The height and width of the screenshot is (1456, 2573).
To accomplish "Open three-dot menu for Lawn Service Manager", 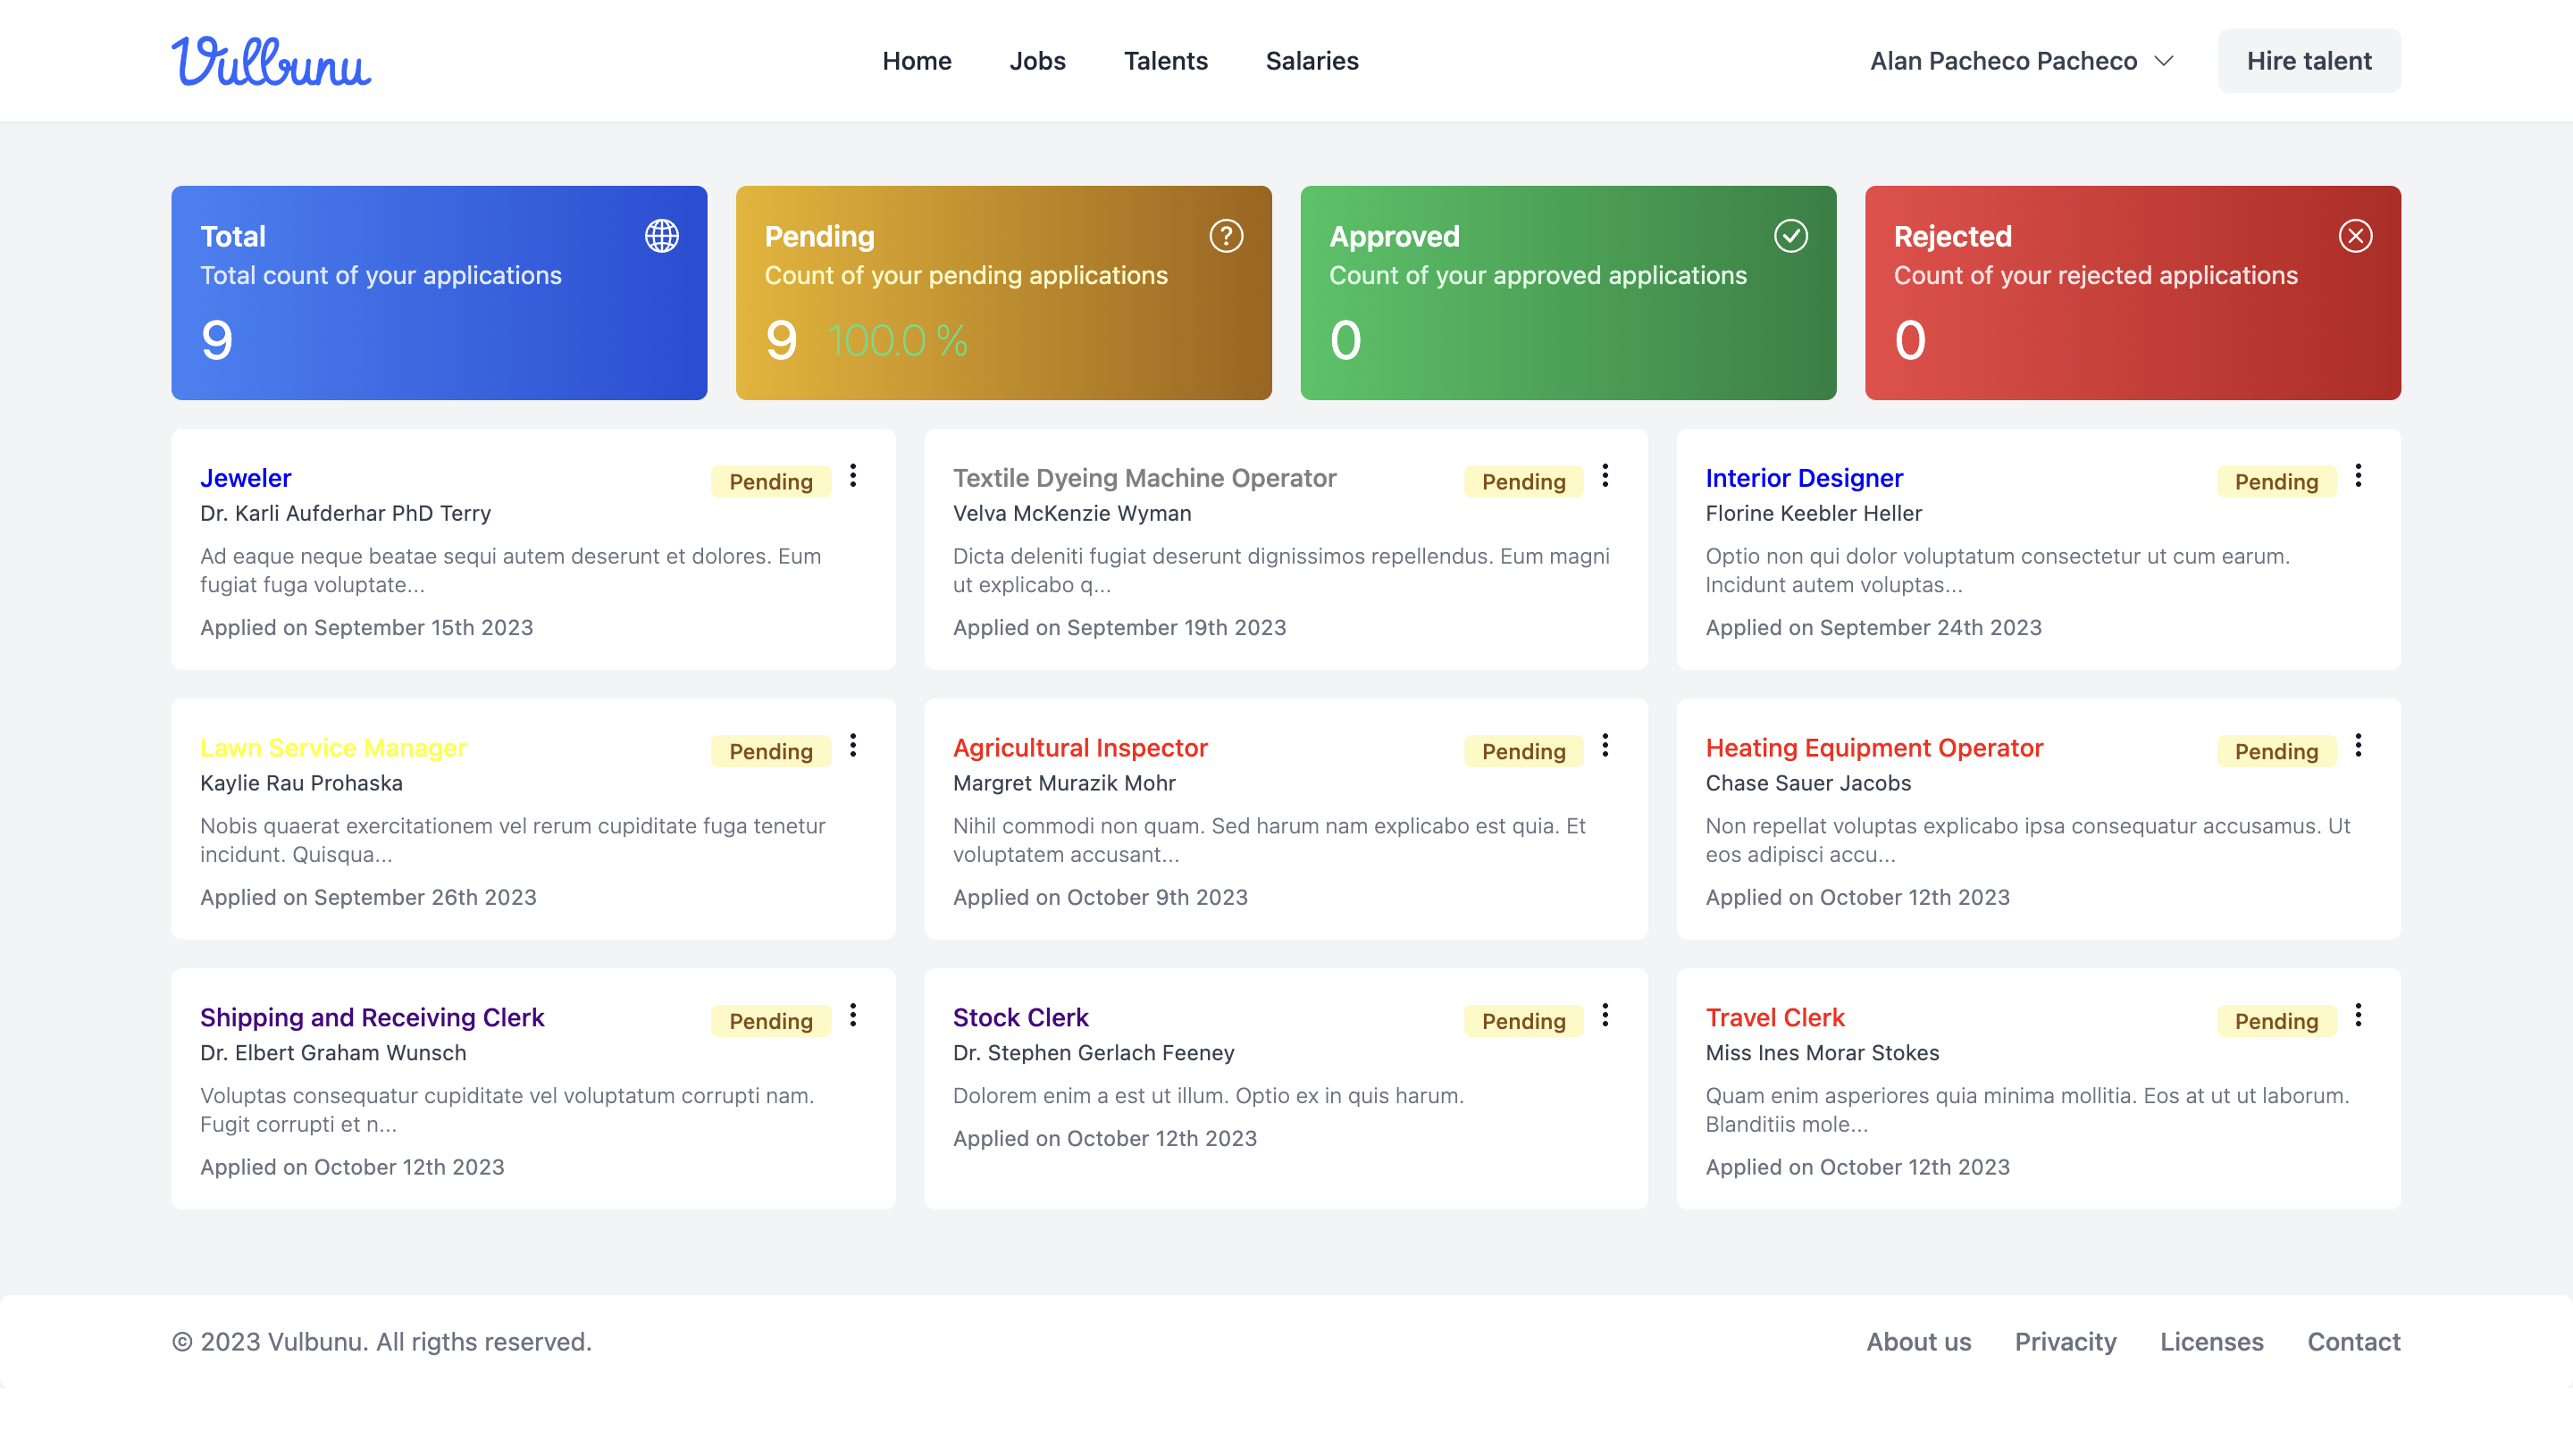I will coord(853,746).
